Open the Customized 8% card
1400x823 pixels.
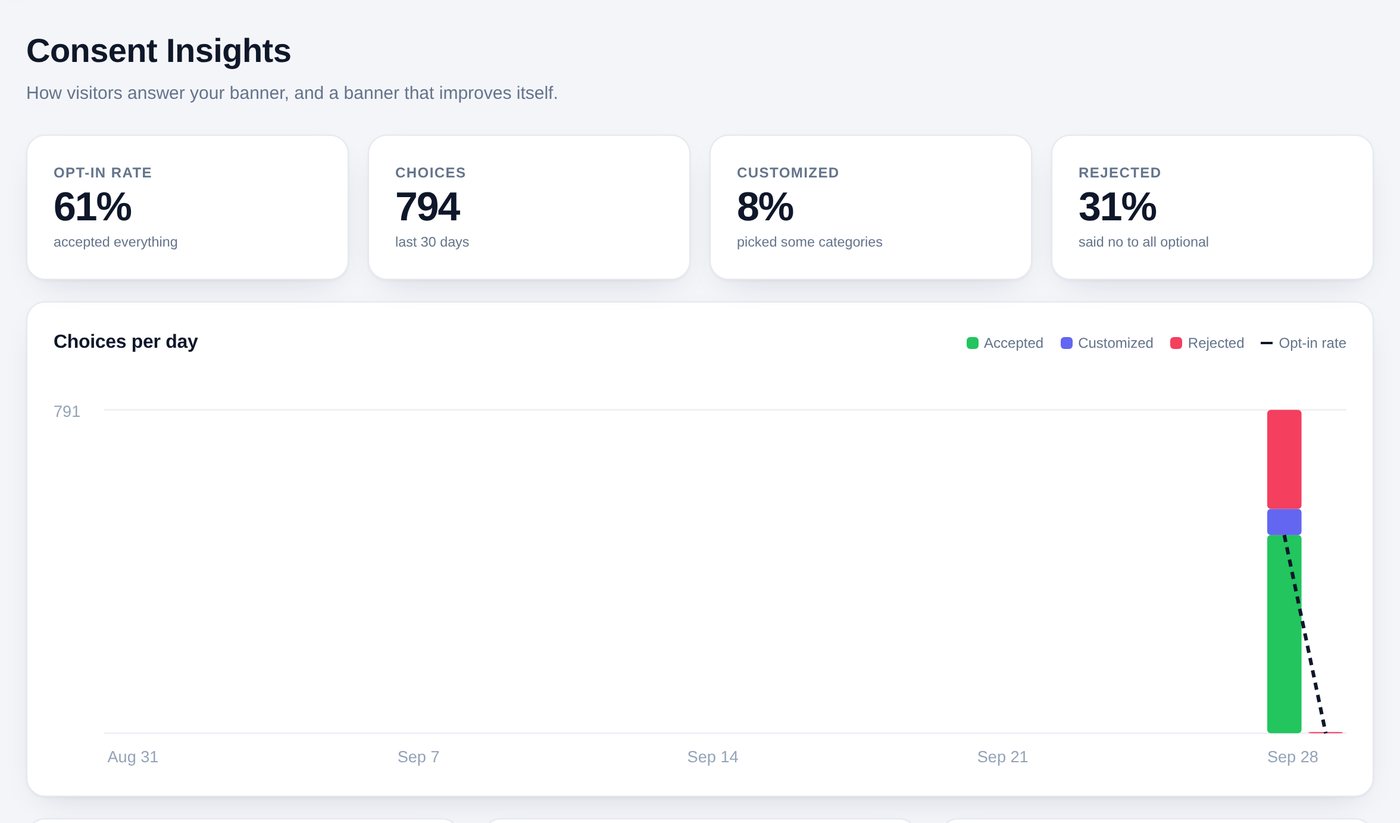(870, 207)
